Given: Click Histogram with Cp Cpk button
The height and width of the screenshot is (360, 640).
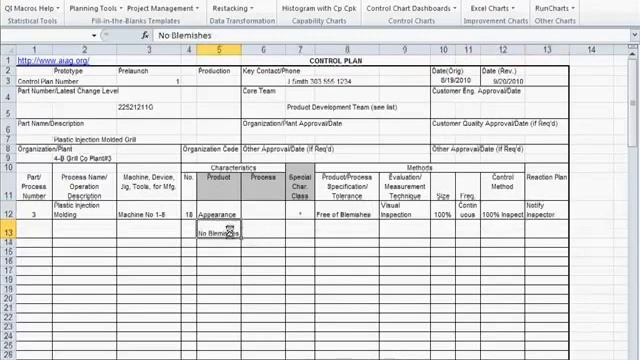Looking at the screenshot, I should (x=319, y=8).
